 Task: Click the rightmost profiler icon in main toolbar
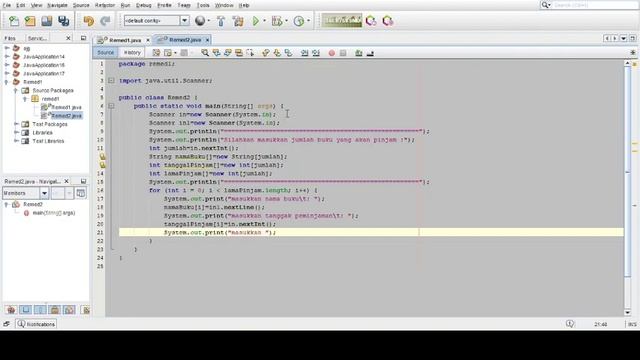[388, 21]
